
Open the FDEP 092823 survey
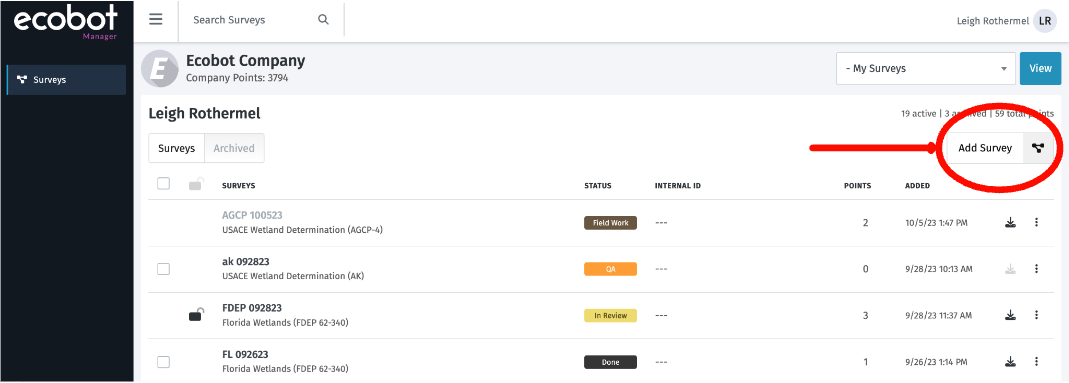pos(252,307)
